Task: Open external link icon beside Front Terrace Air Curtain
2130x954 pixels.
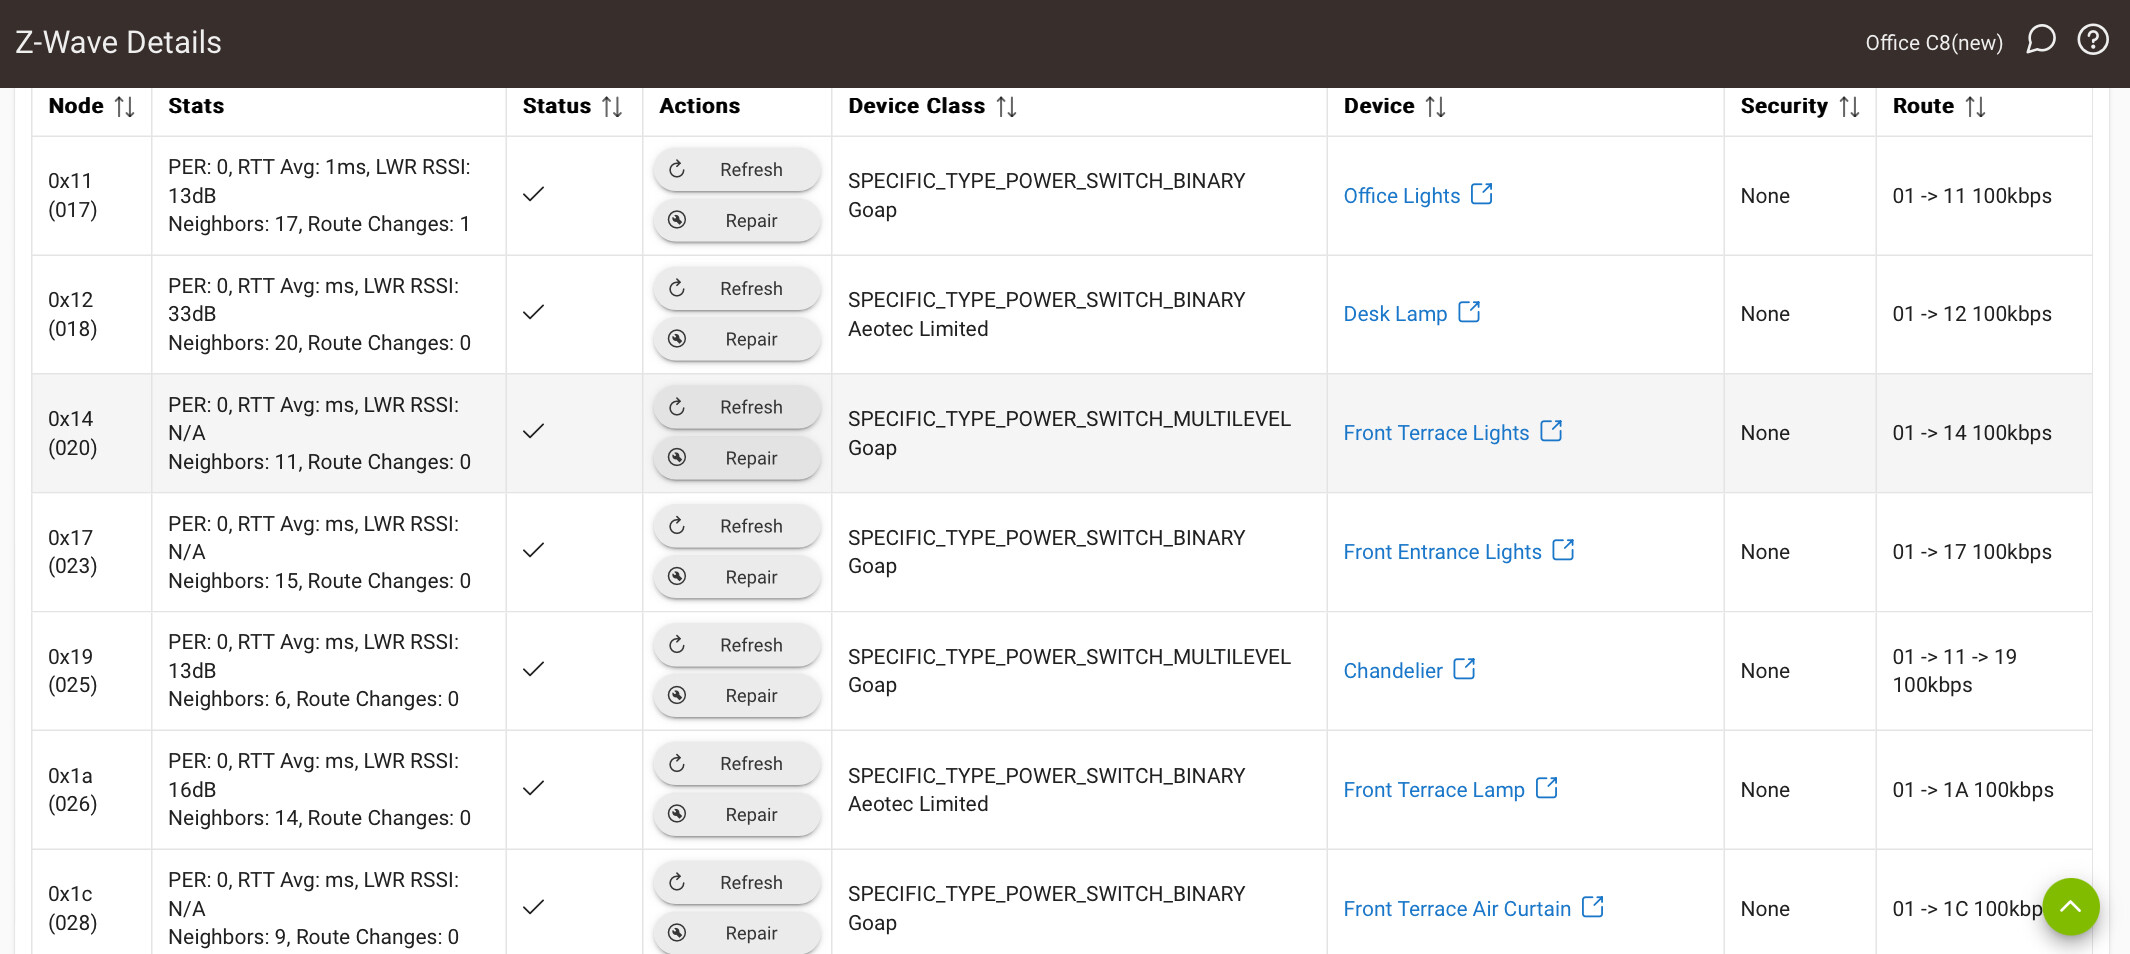Action: tap(1593, 907)
